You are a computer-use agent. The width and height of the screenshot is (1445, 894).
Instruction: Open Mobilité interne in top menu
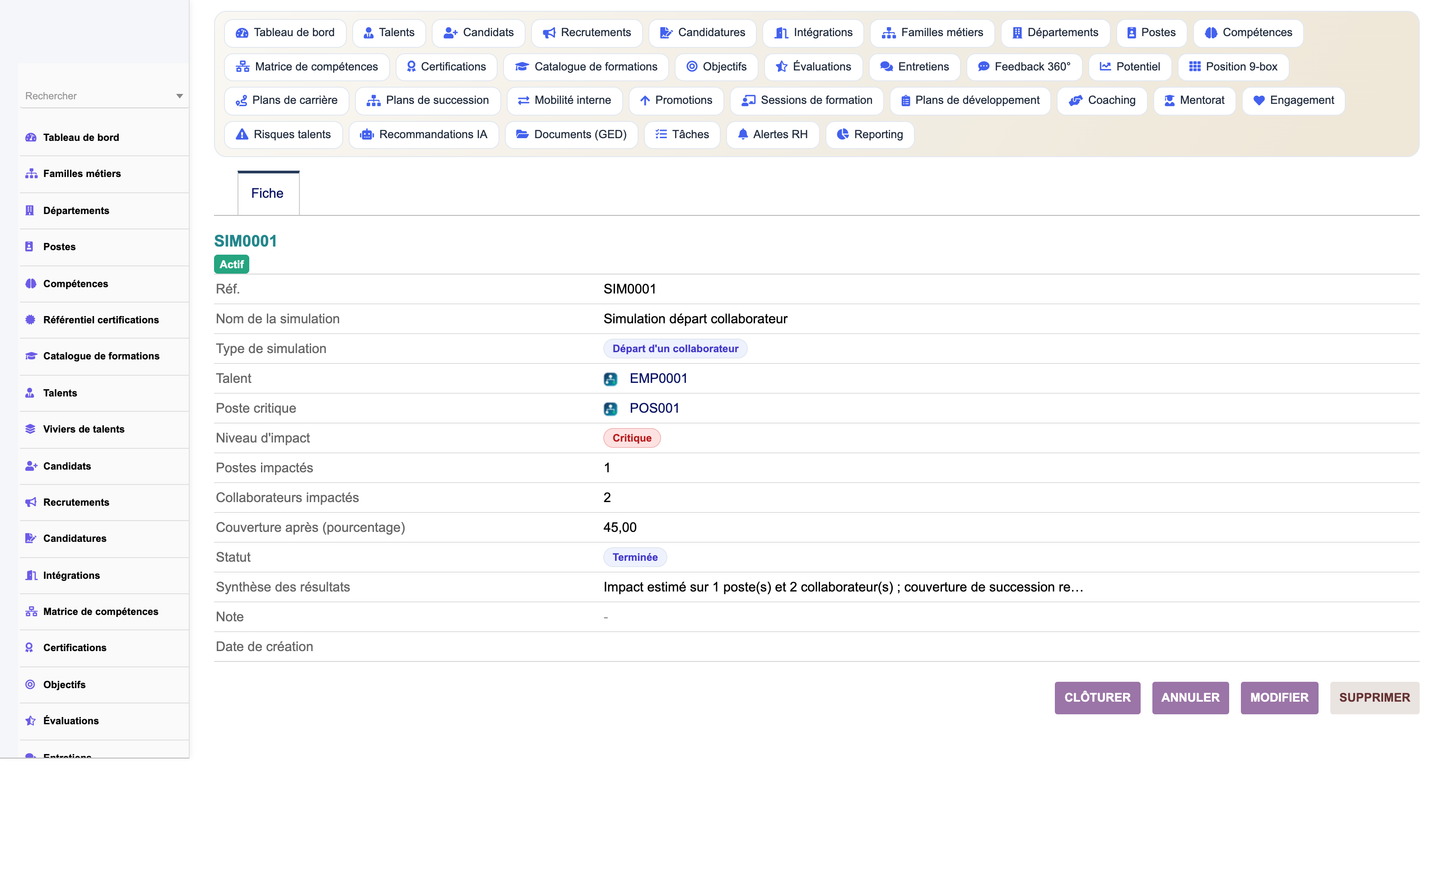[x=565, y=101]
